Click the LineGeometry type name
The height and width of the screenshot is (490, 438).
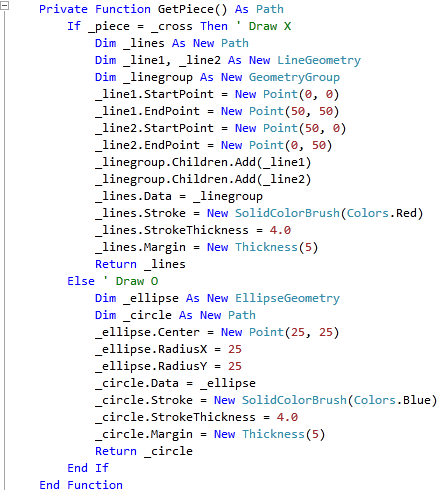click(319, 60)
